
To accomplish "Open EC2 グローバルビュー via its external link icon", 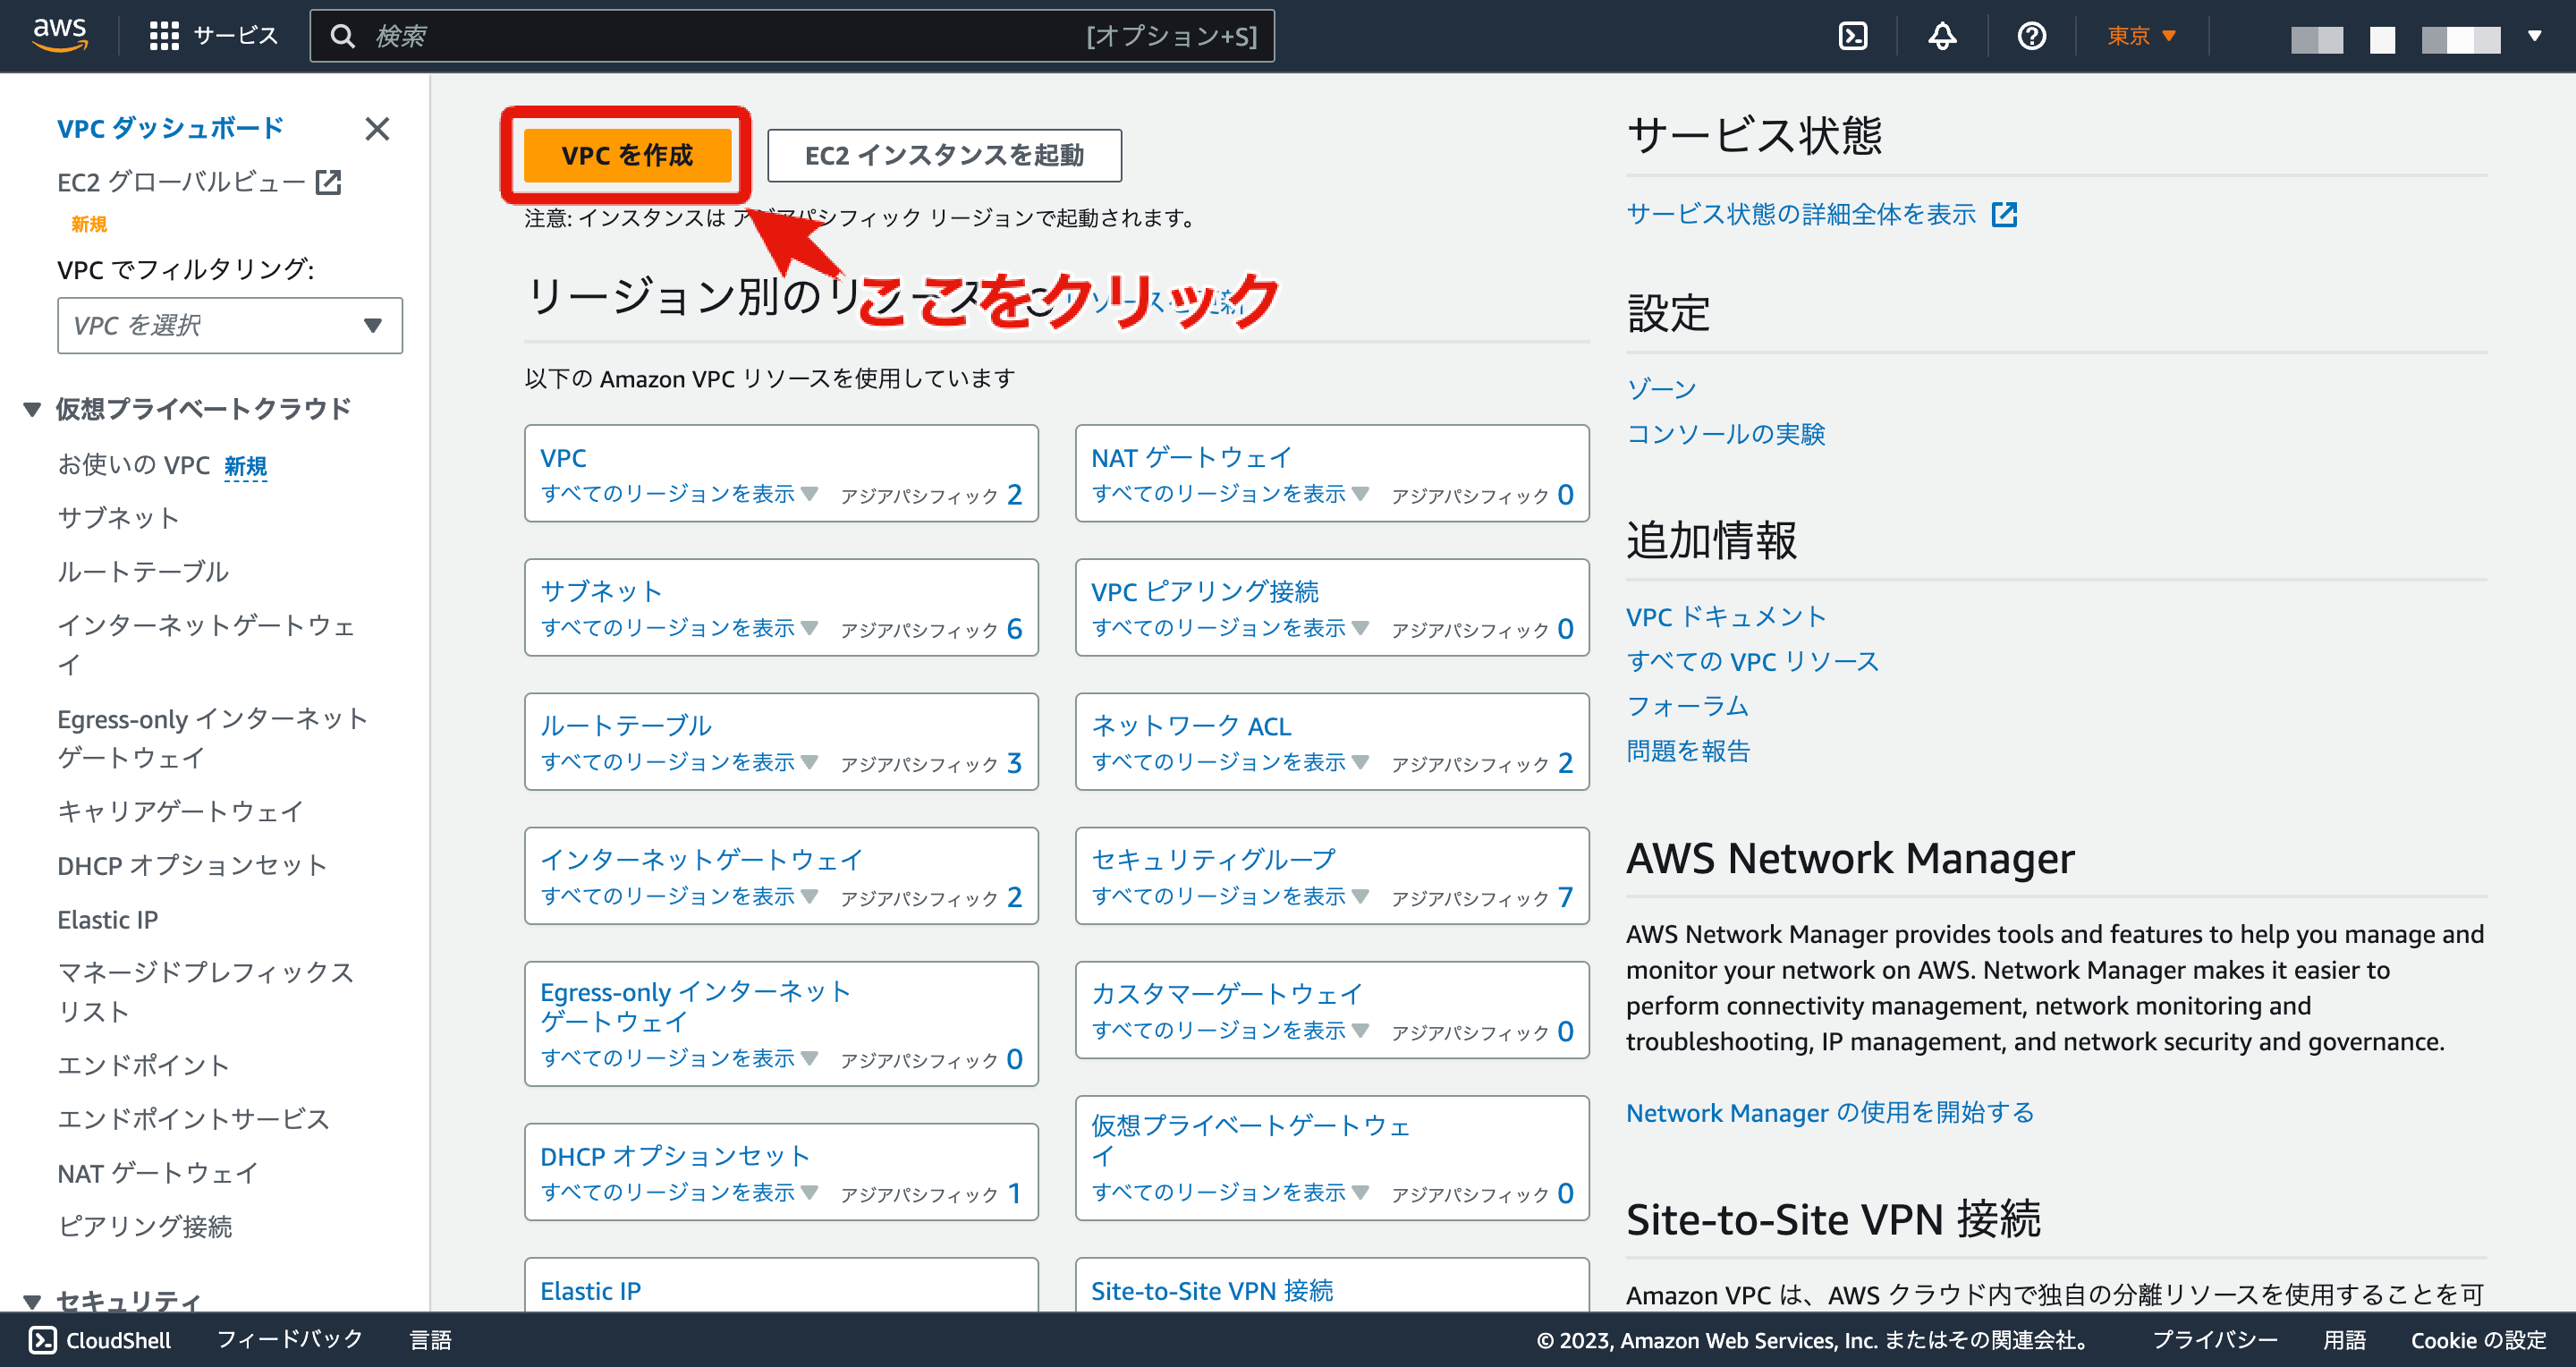I will tap(330, 182).
